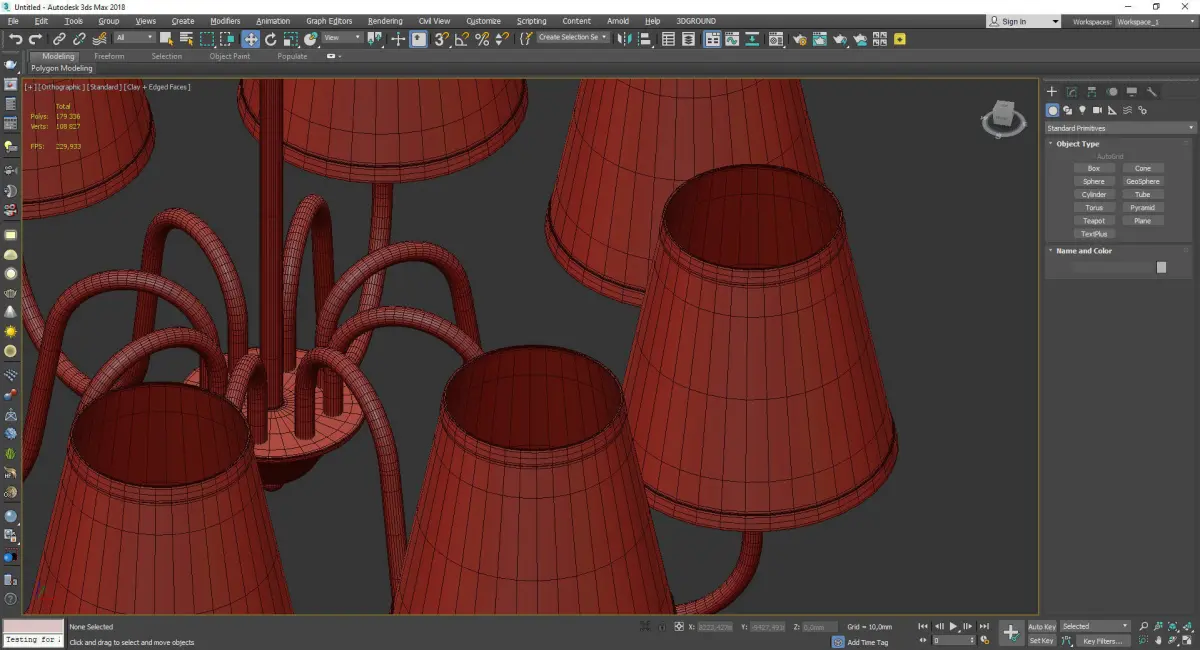
Task: Switch to the Freeform ribbon tab
Action: coord(109,56)
